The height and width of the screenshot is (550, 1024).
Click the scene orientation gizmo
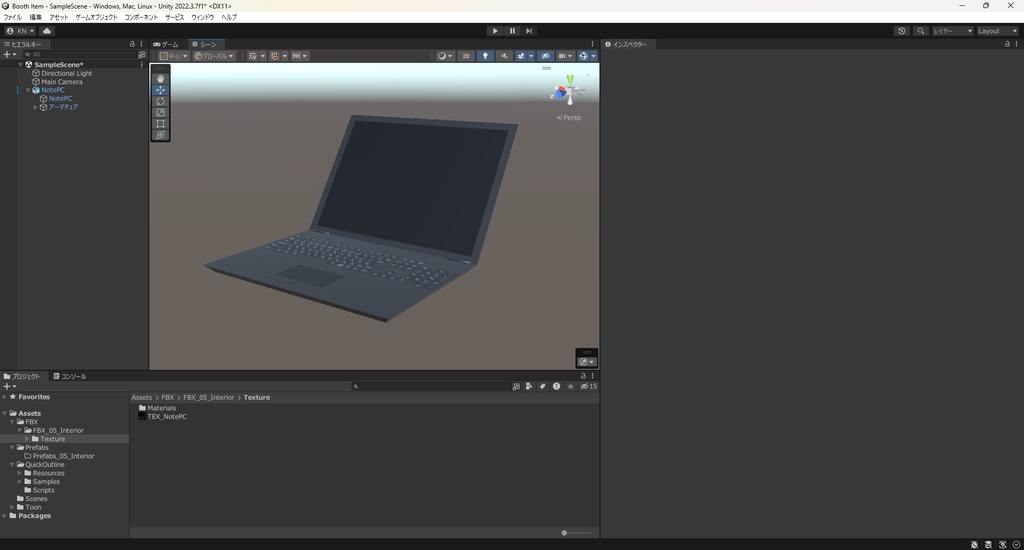point(569,91)
